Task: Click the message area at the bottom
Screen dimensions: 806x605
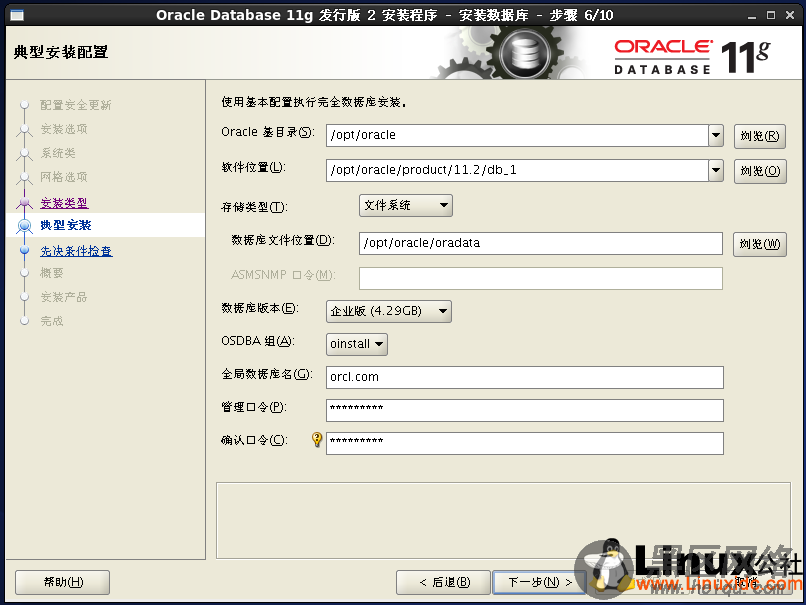Action: click(503, 520)
